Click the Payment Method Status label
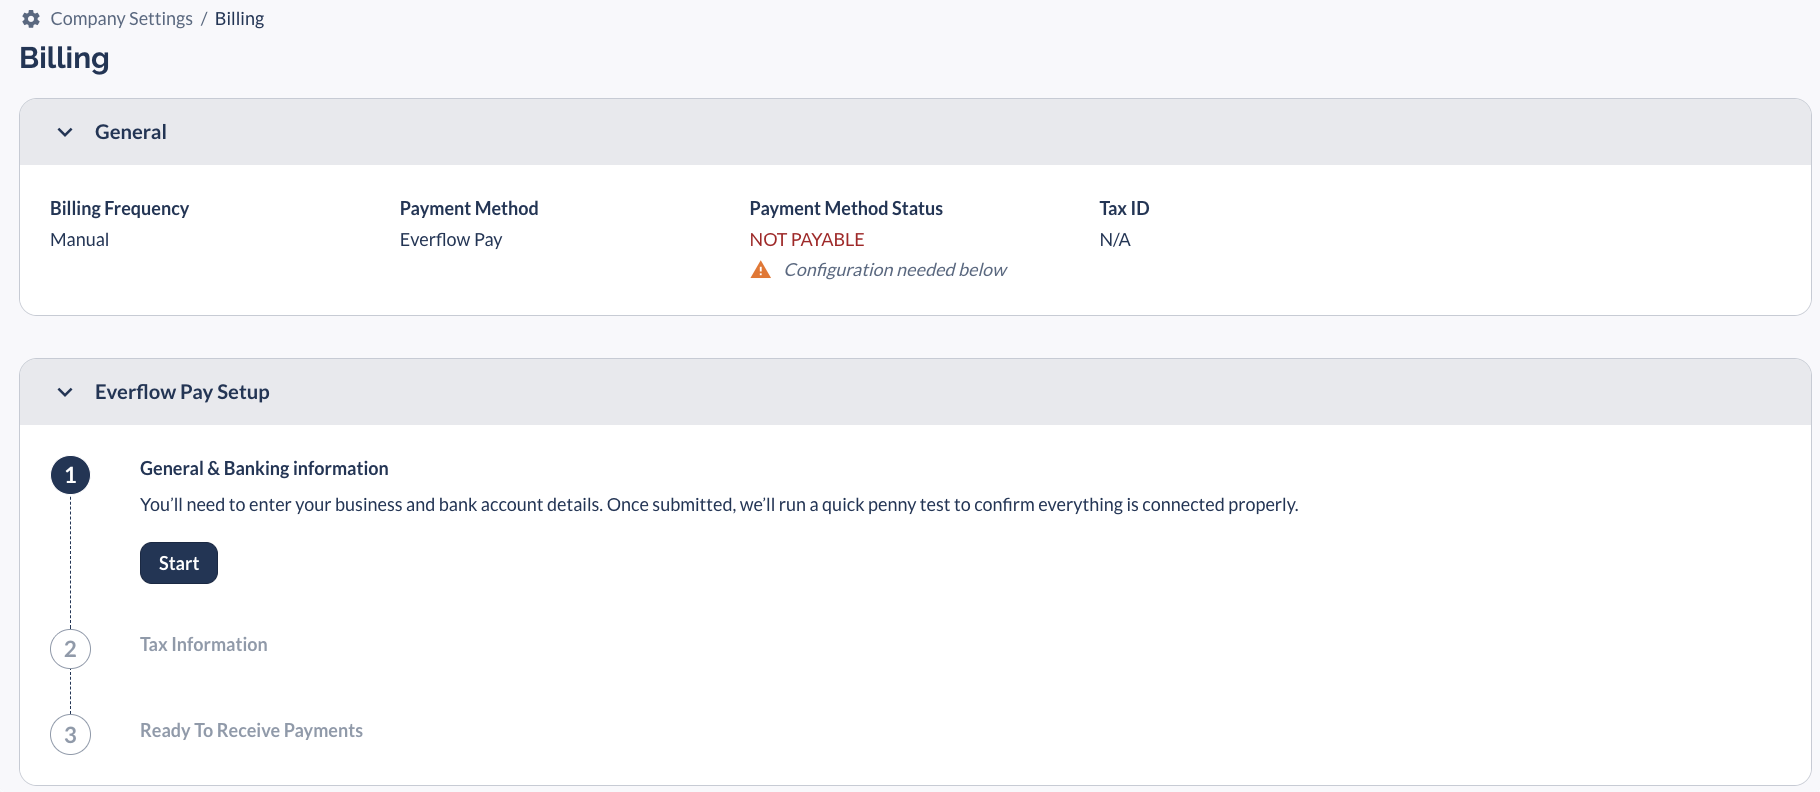The image size is (1820, 792). (845, 208)
